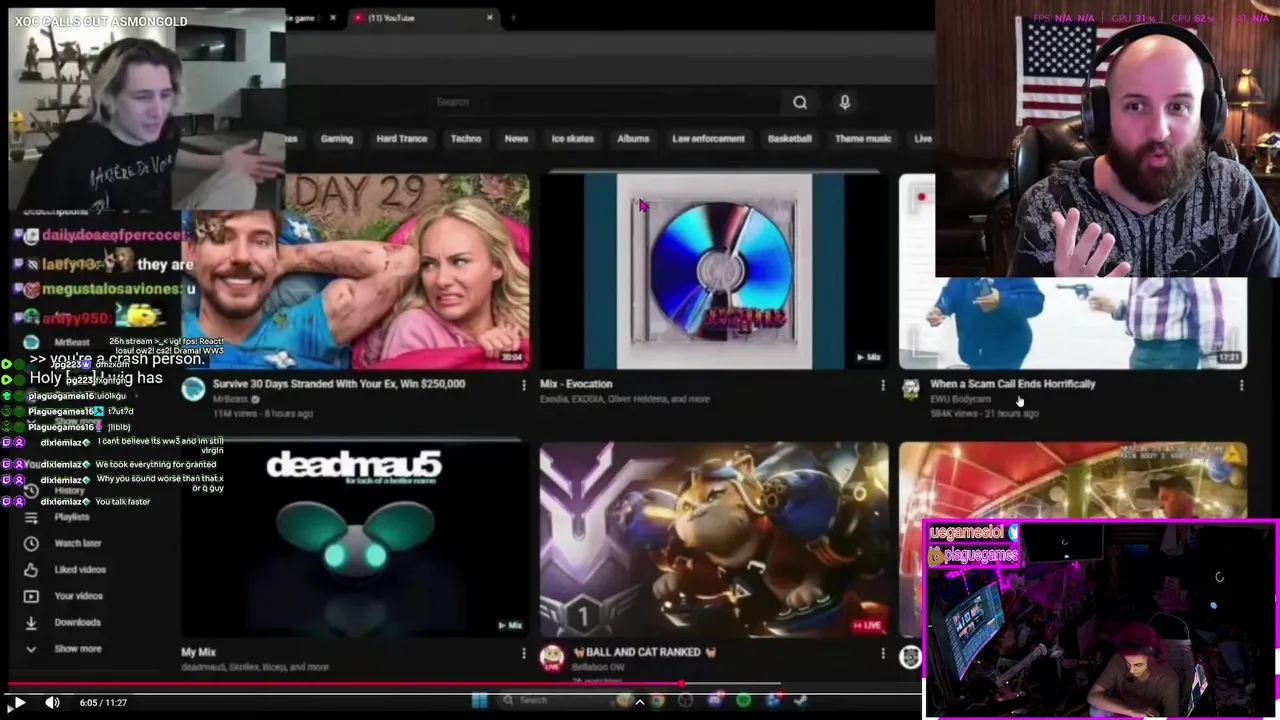Click the Playlists list icon in the sidebar

point(31,517)
